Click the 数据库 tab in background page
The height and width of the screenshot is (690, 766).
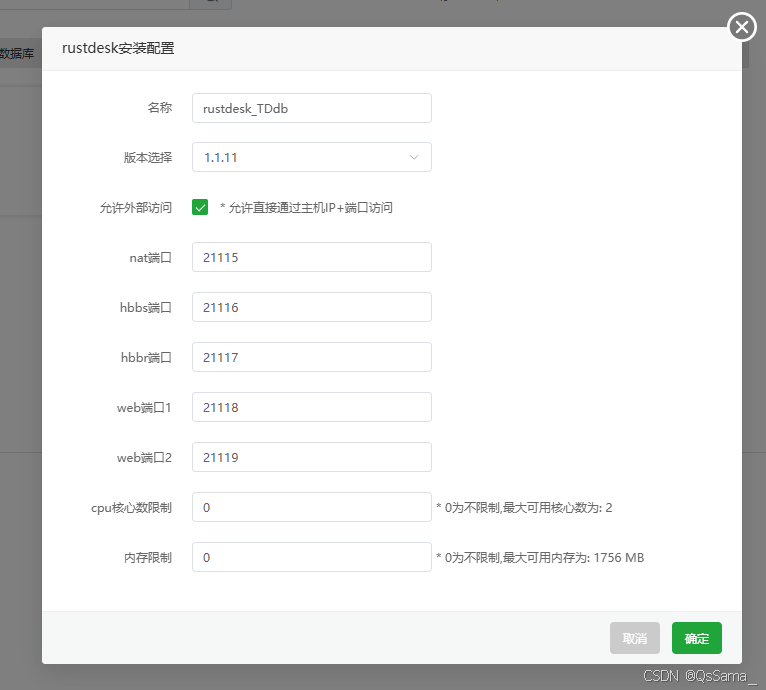(17, 53)
